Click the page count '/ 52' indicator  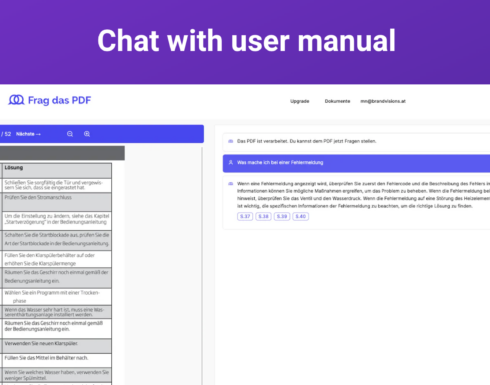pos(6,134)
